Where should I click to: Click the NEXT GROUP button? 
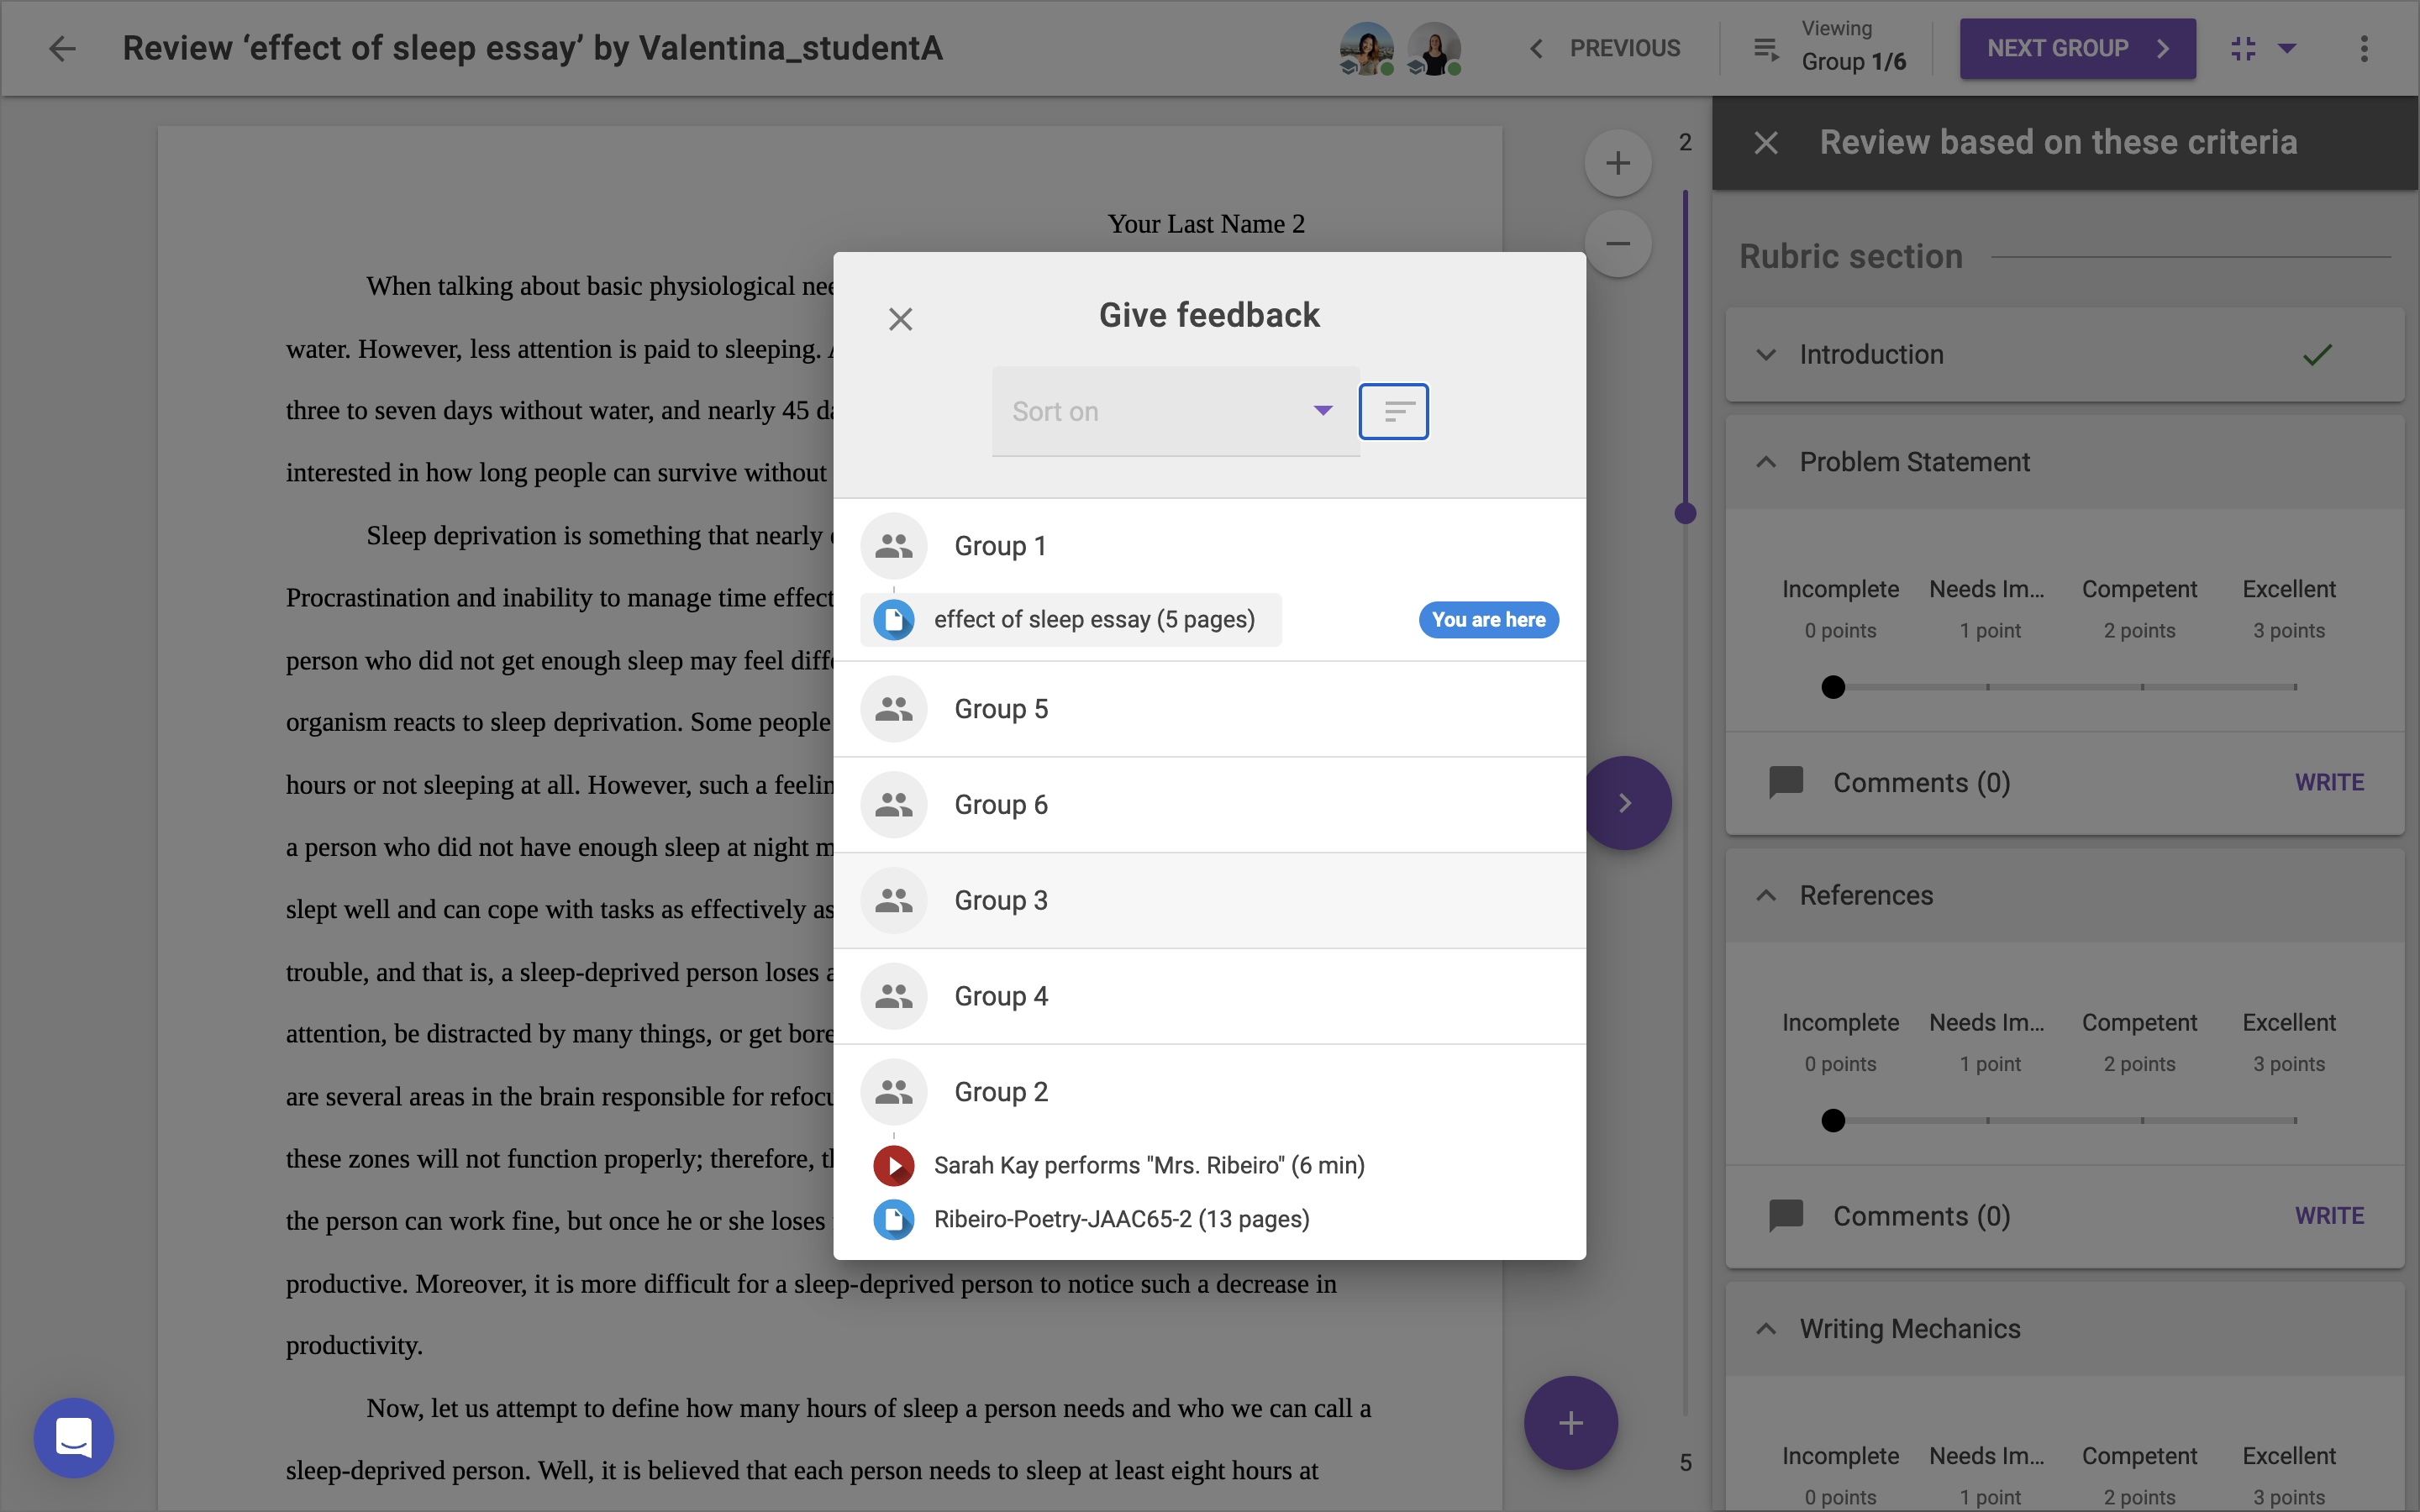coord(2077,48)
